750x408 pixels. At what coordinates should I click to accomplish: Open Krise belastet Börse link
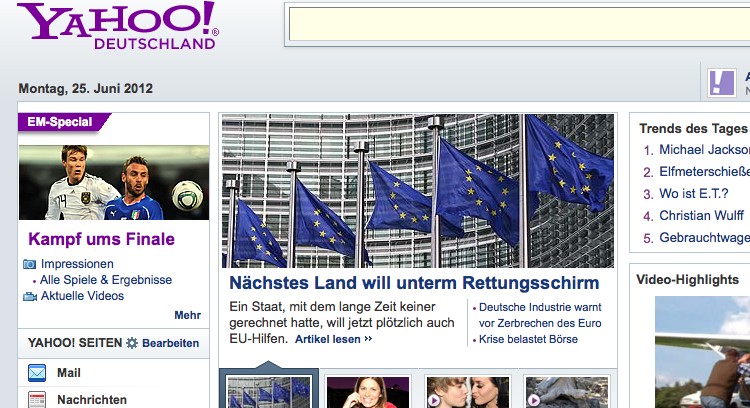(x=528, y=339)
